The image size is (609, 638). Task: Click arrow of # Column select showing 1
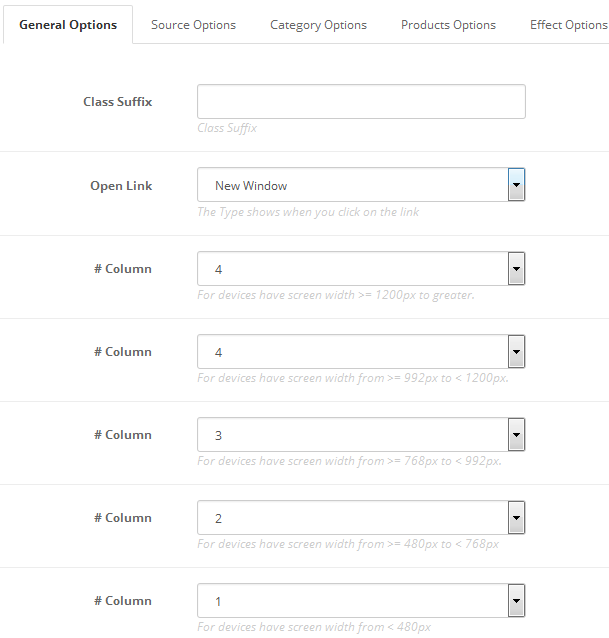(x=516, y=601)
